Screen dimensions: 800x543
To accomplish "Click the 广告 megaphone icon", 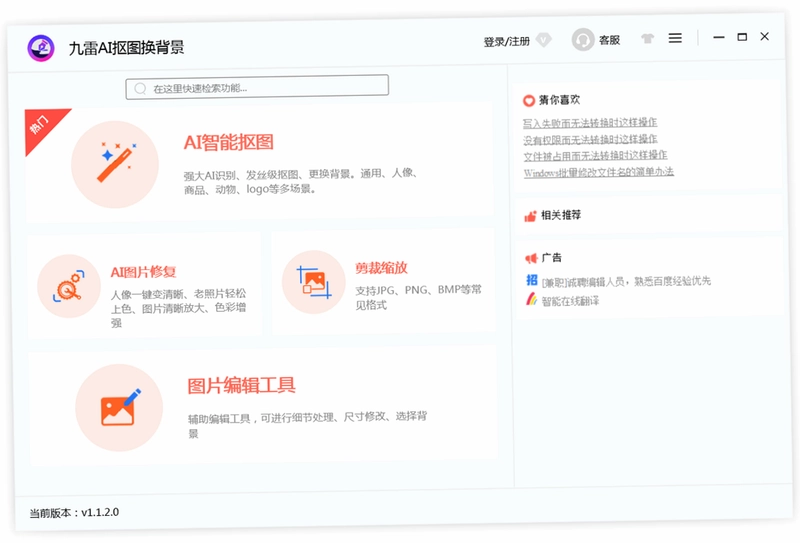I will click(531, 258).
